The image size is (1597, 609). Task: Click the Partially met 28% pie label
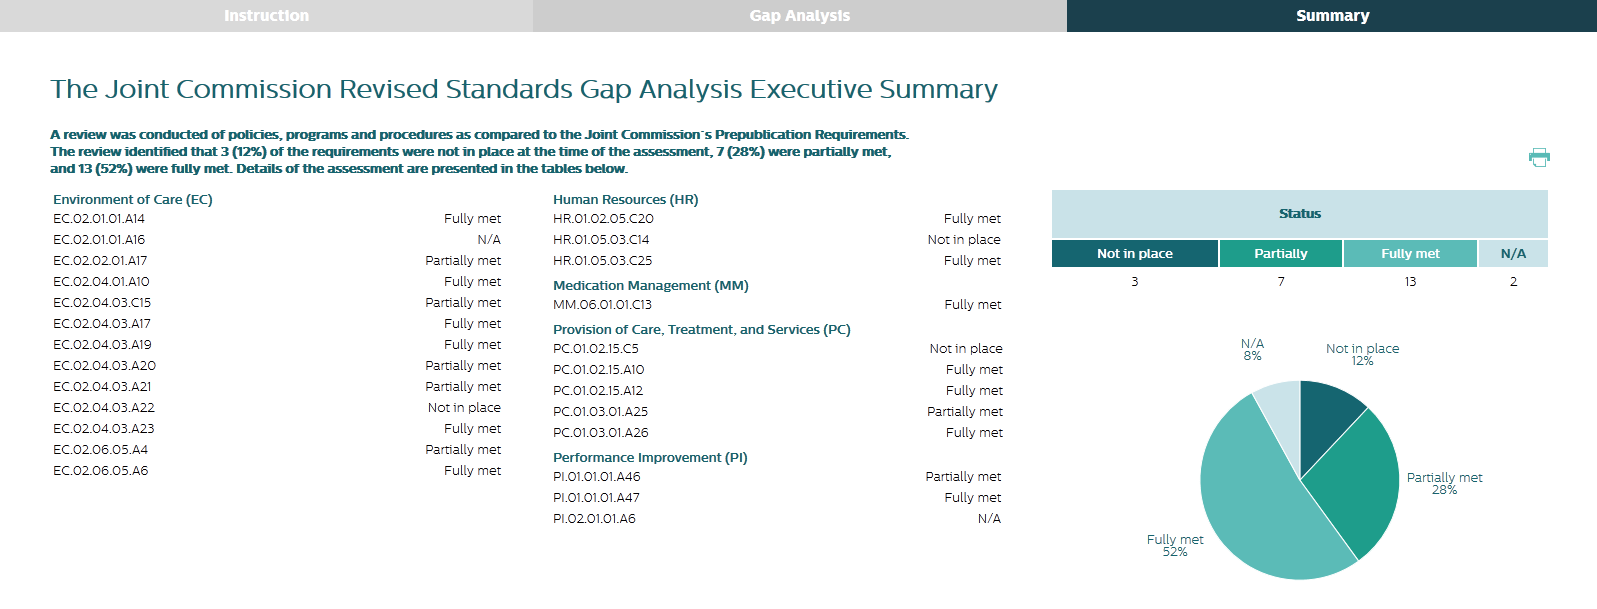(x=1444, y=483)
